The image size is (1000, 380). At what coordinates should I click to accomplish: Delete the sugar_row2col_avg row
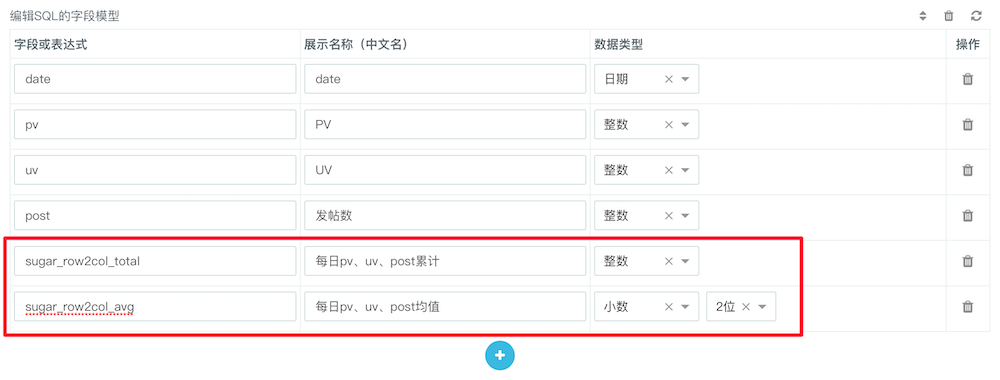[x=967, y=307]
